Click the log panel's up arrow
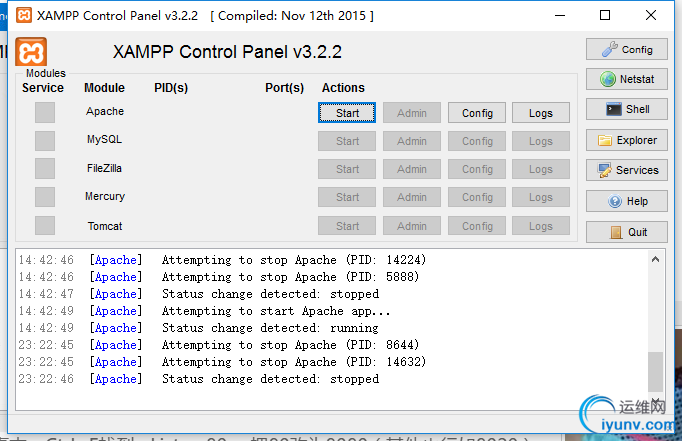 pos(655,260)
